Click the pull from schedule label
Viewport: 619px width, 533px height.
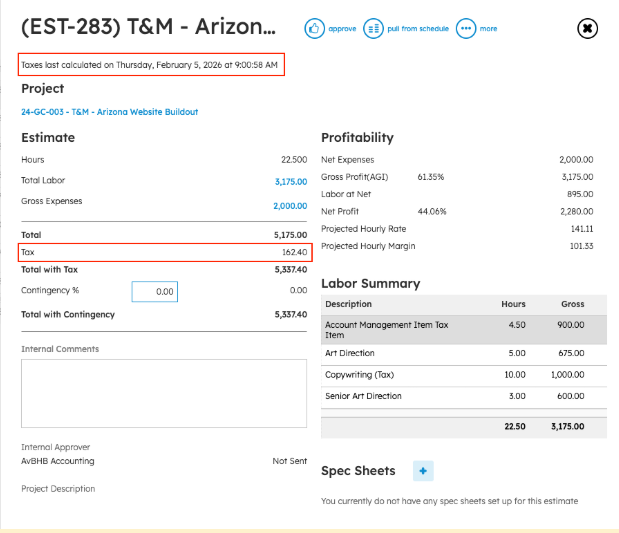point(418,28)
